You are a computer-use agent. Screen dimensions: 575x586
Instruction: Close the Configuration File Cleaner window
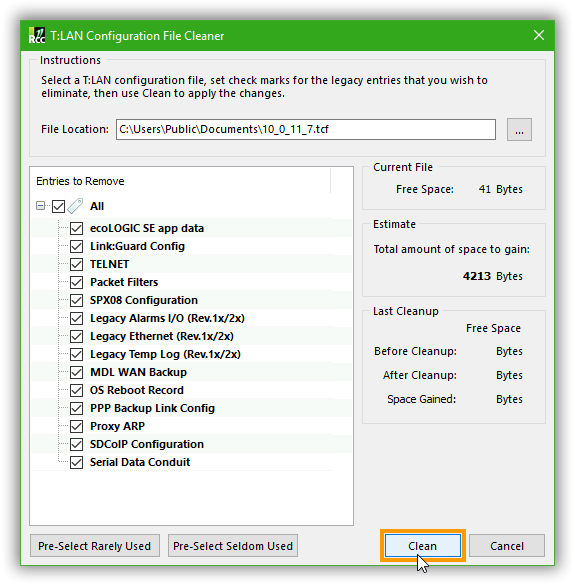coord(539,36)
